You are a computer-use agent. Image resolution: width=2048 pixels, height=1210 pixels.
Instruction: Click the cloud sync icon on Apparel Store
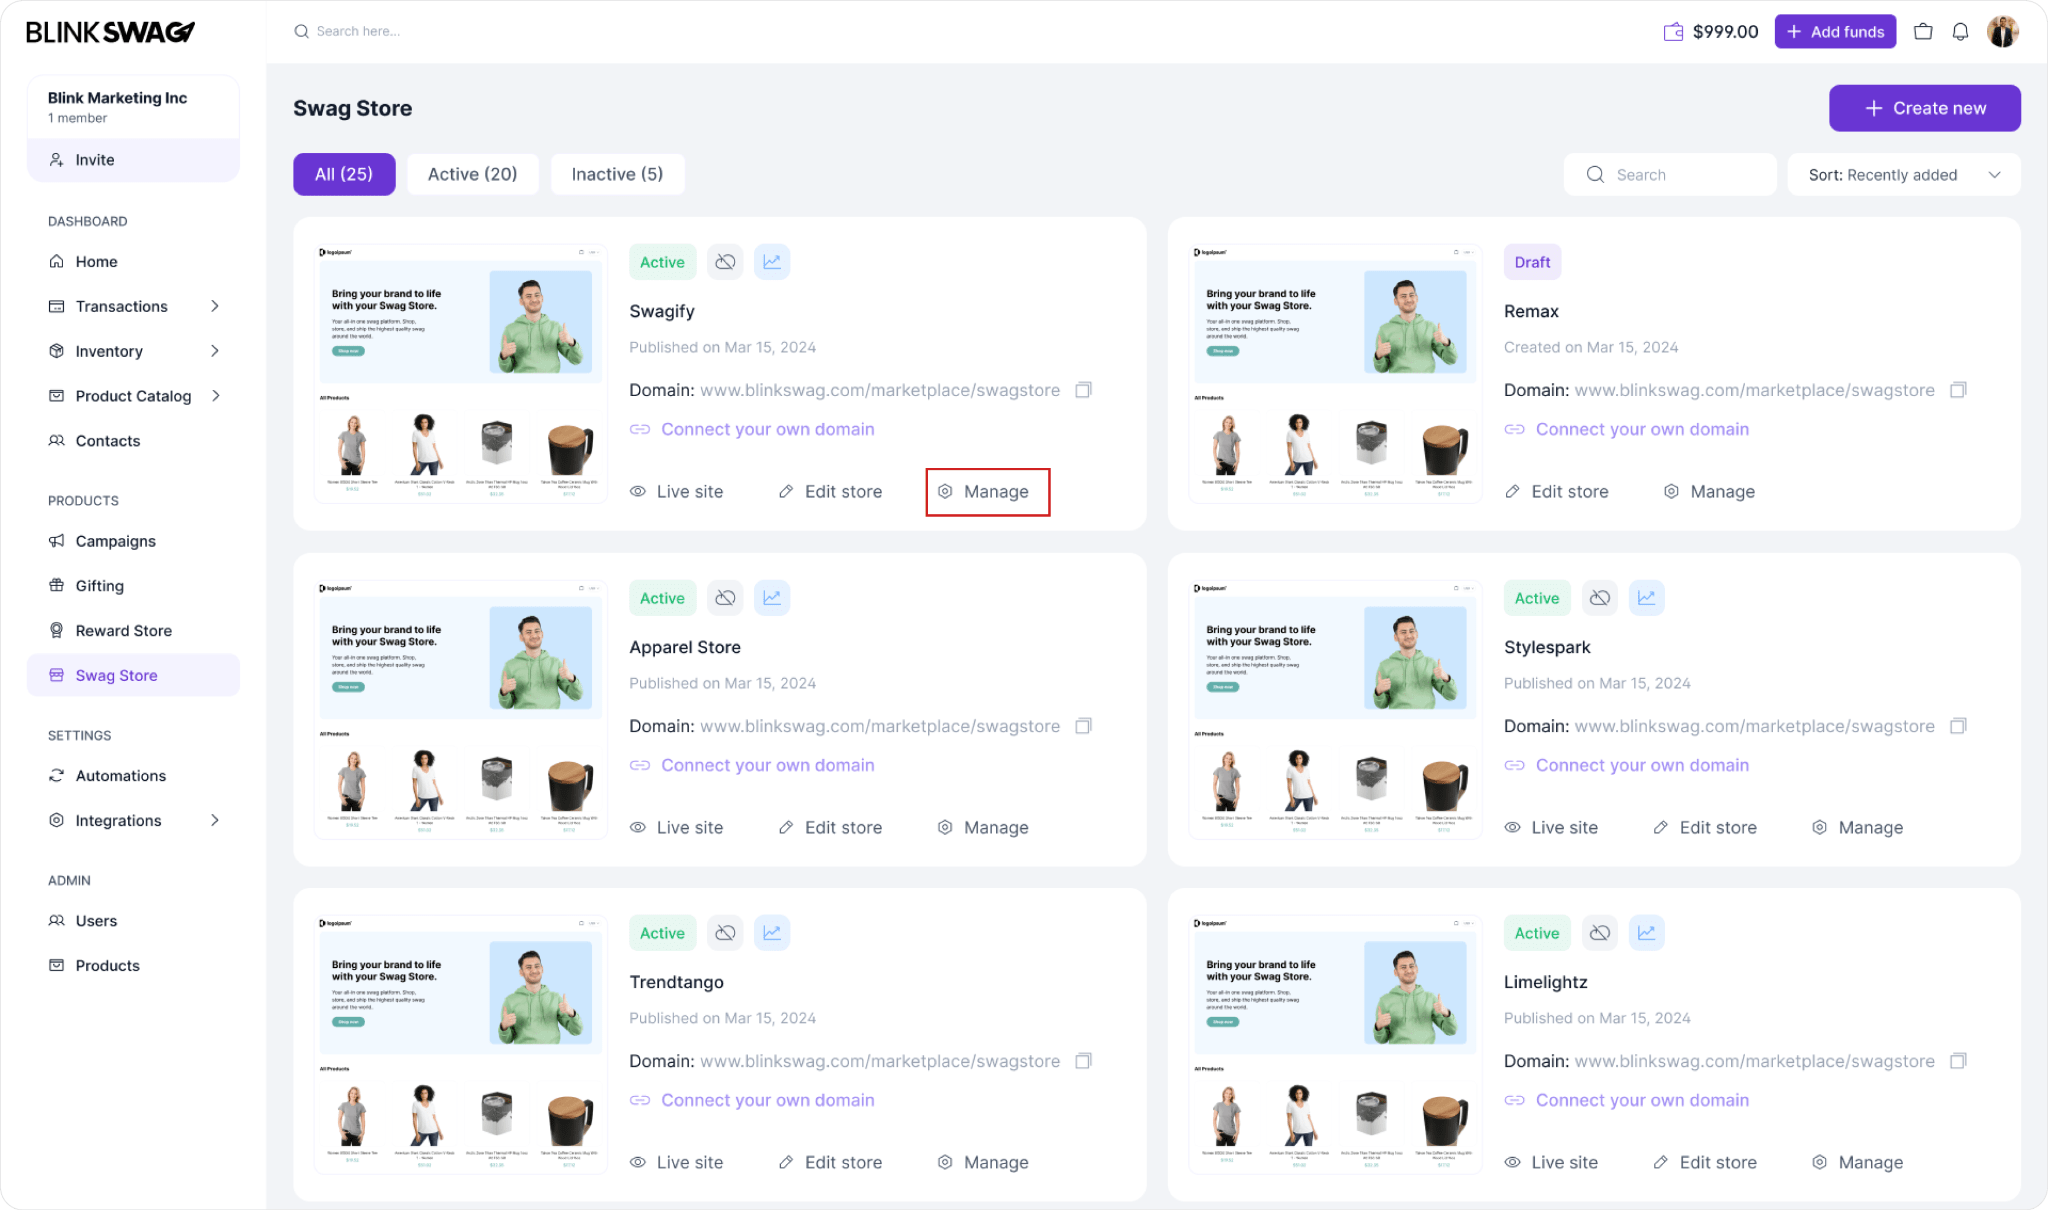(x=724, y=596)
